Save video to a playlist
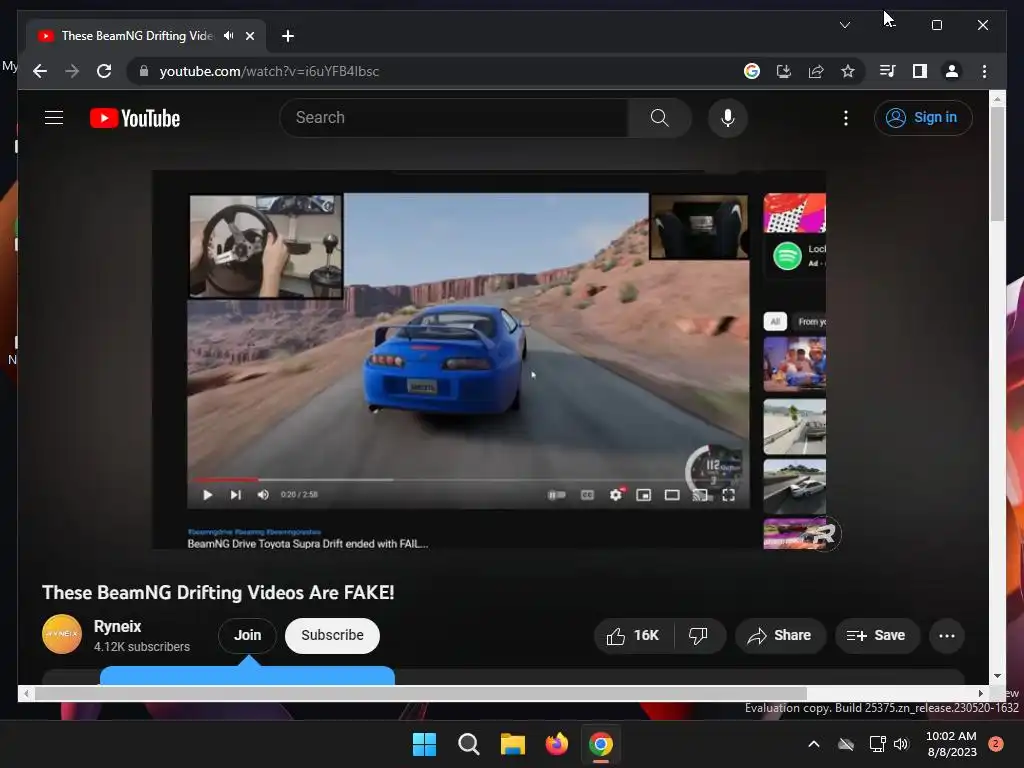1024x768 pixels. 877,635
